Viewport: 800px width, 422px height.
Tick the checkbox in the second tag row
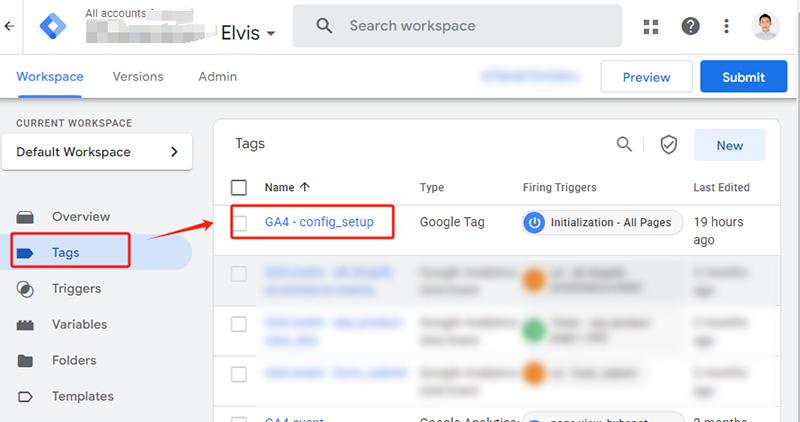click(239, 274)
